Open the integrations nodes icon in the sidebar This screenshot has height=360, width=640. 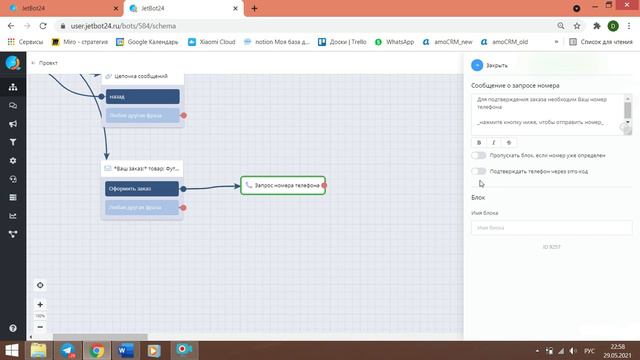[13, 234]
